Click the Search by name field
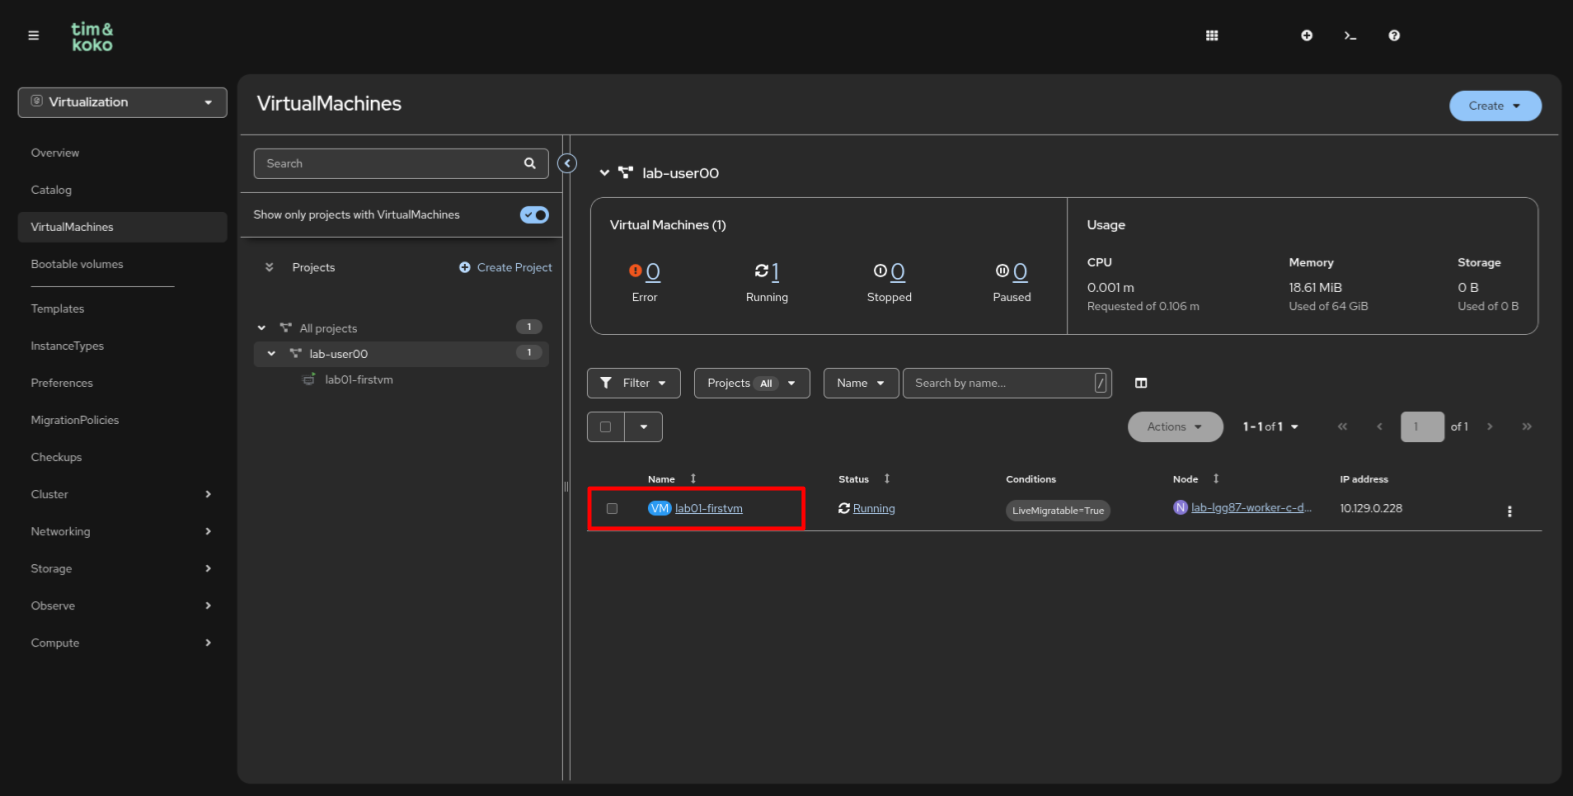Screen dimensions: 1573x796 point(1000,383)
